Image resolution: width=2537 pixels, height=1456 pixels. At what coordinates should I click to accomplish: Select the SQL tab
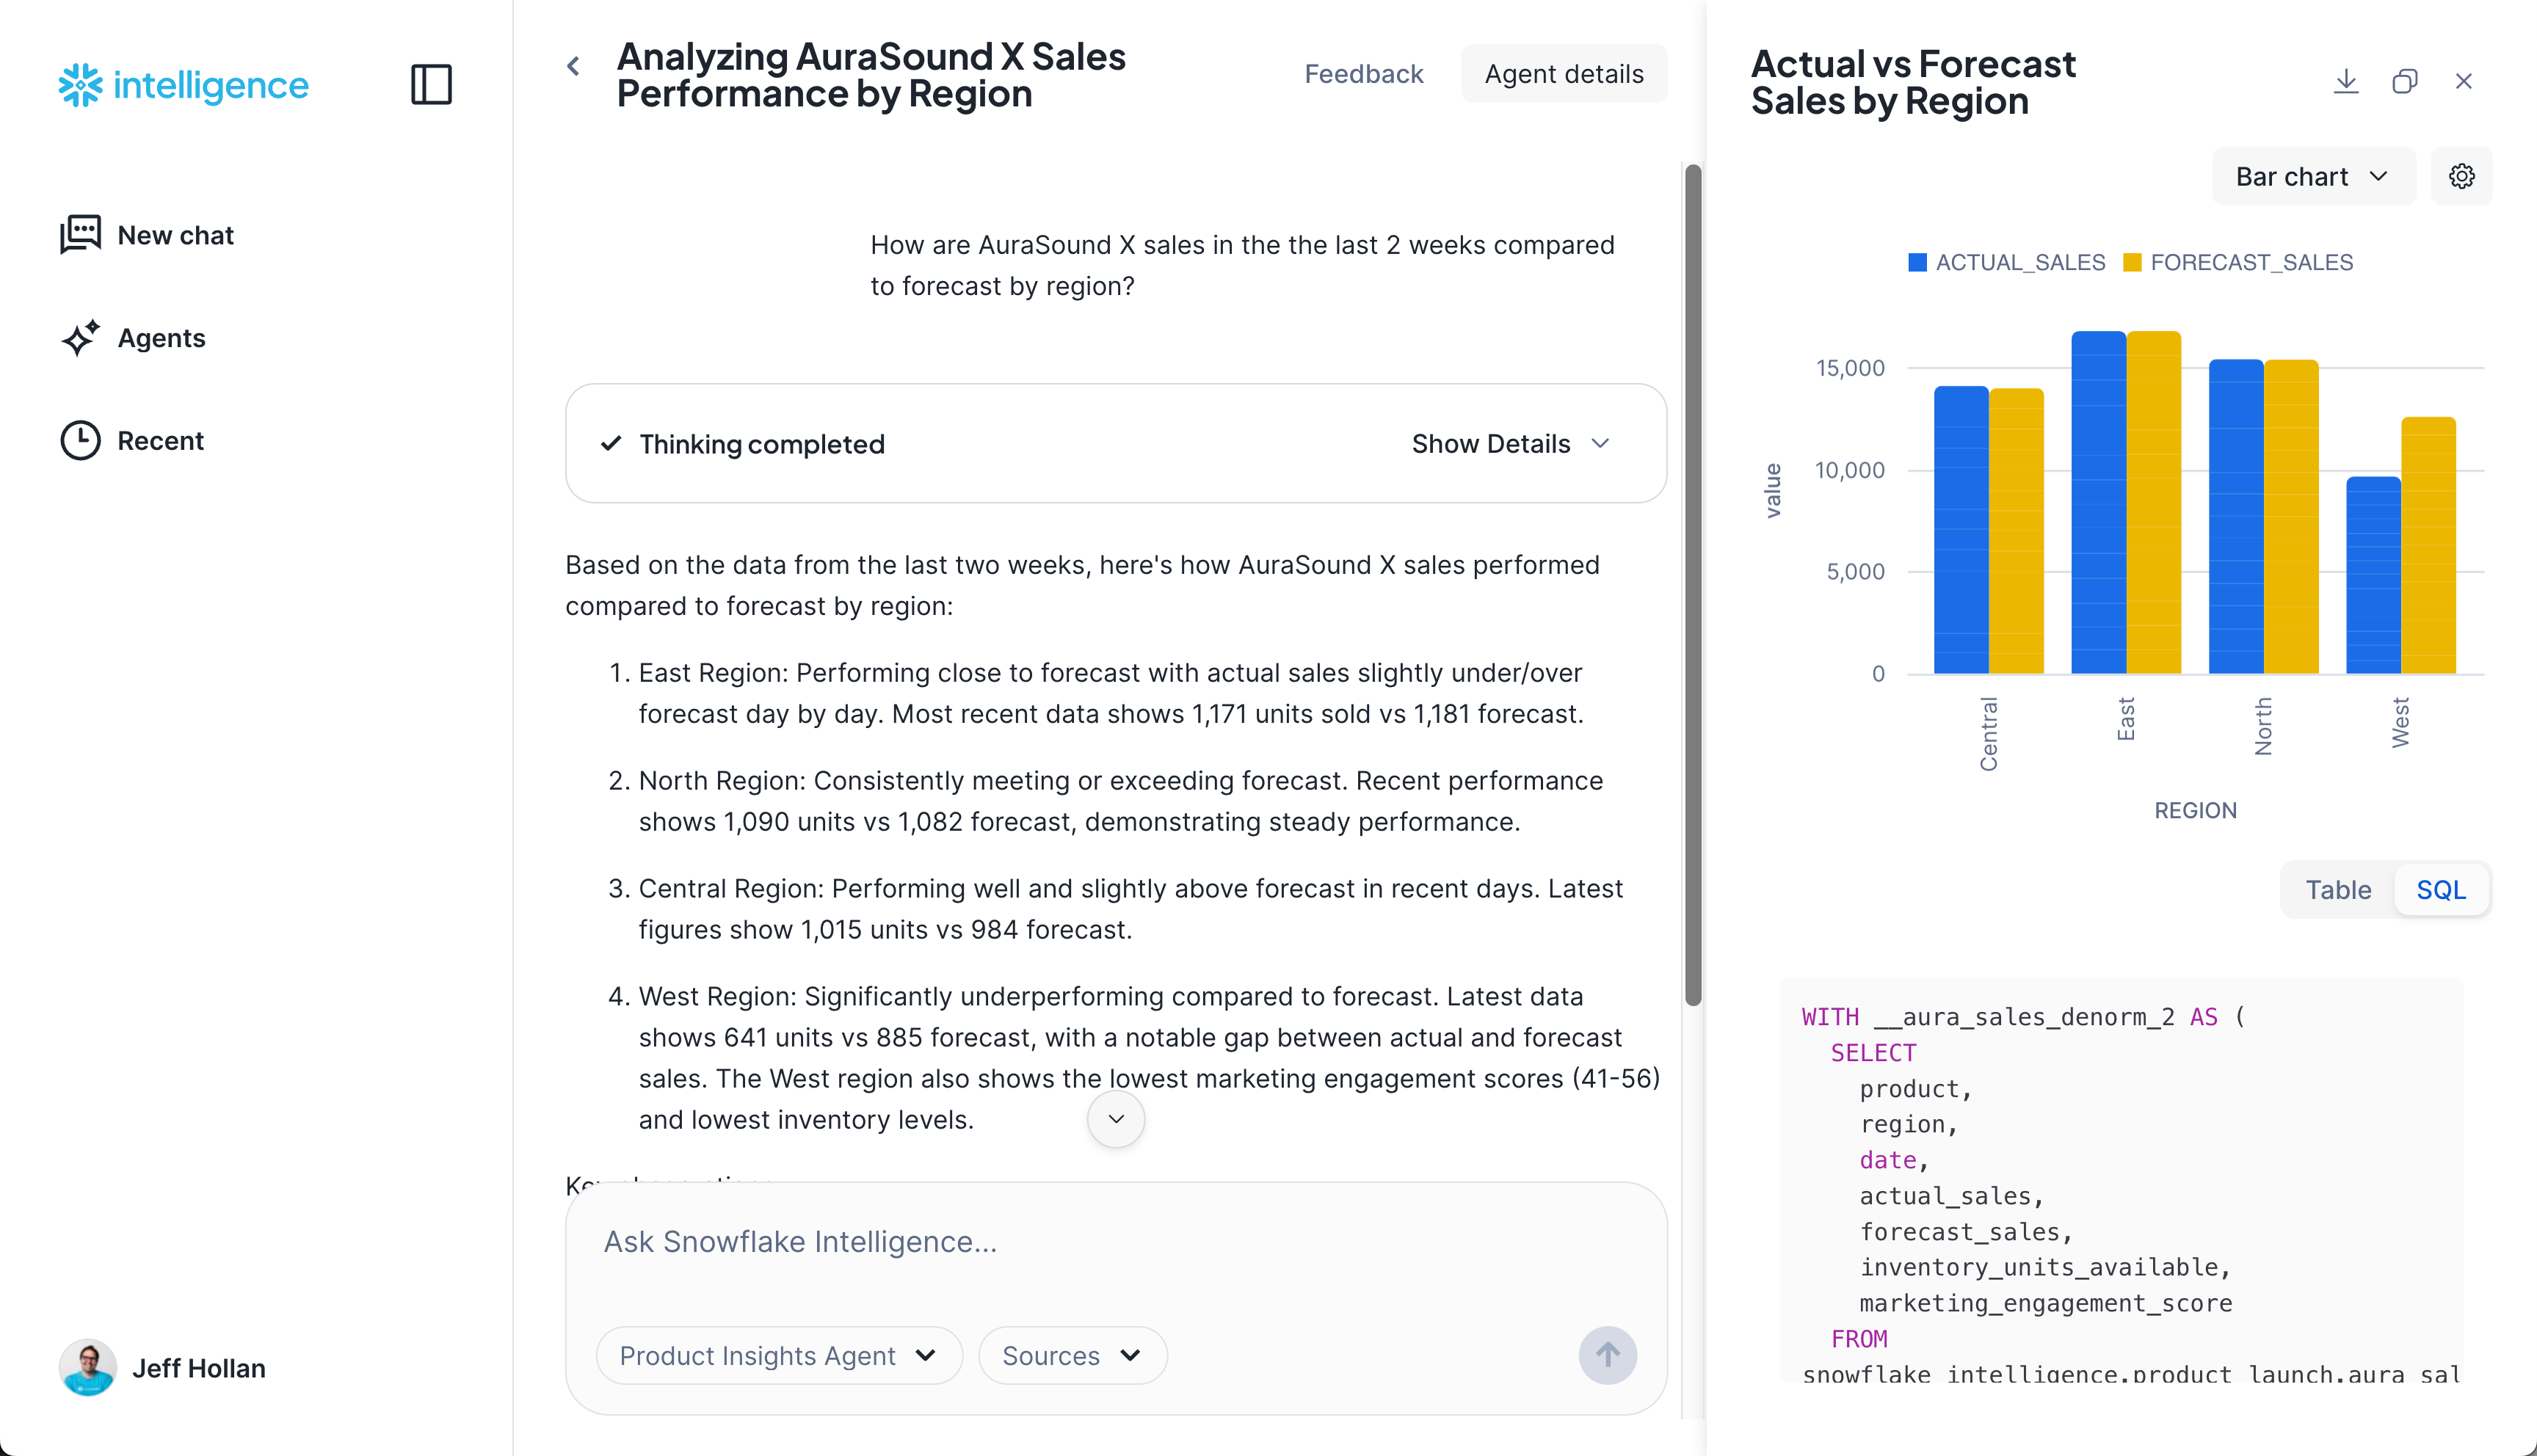click(x=2440, y=889)
